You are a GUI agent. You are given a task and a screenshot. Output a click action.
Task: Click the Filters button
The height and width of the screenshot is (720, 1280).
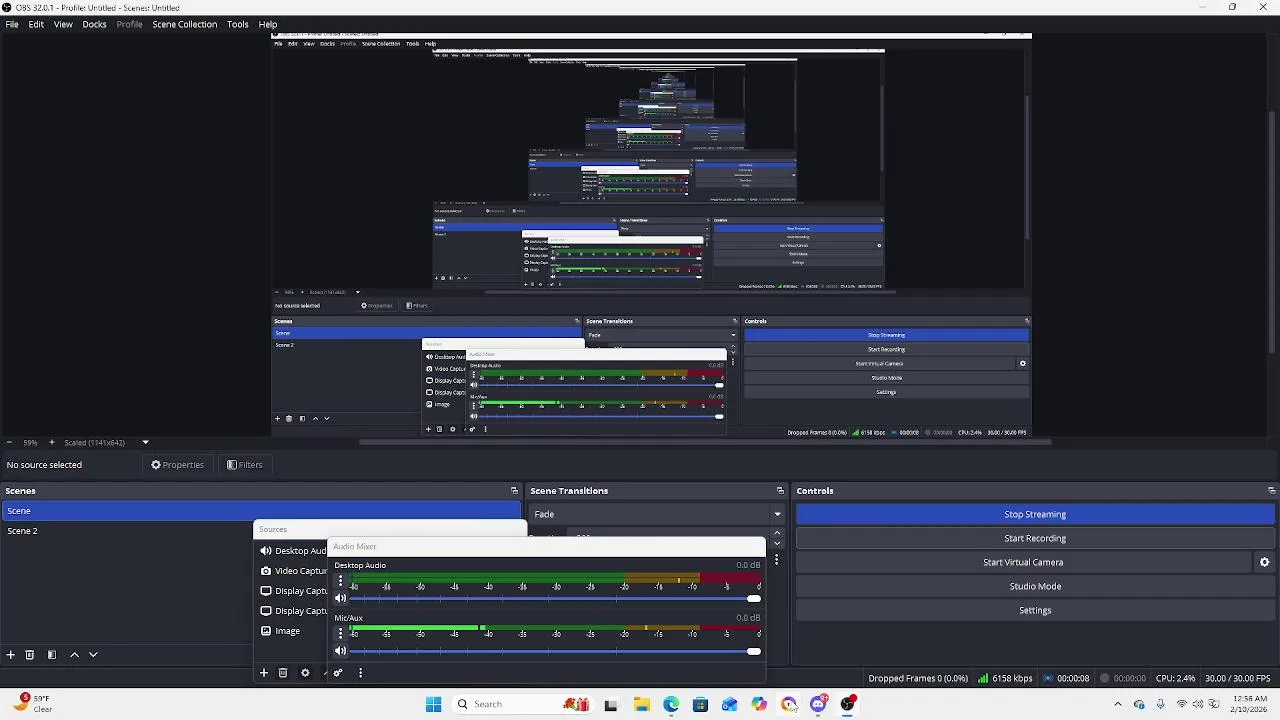click(x=244, y=465)
